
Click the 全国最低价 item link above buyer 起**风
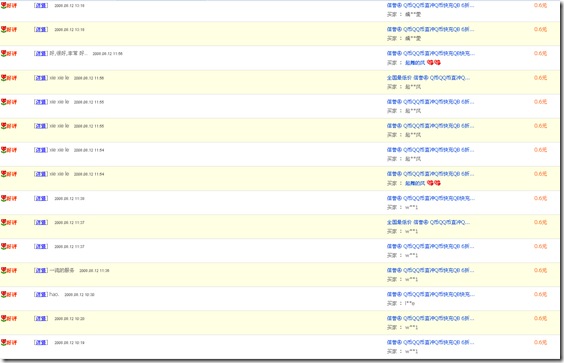tap(428, 78)
